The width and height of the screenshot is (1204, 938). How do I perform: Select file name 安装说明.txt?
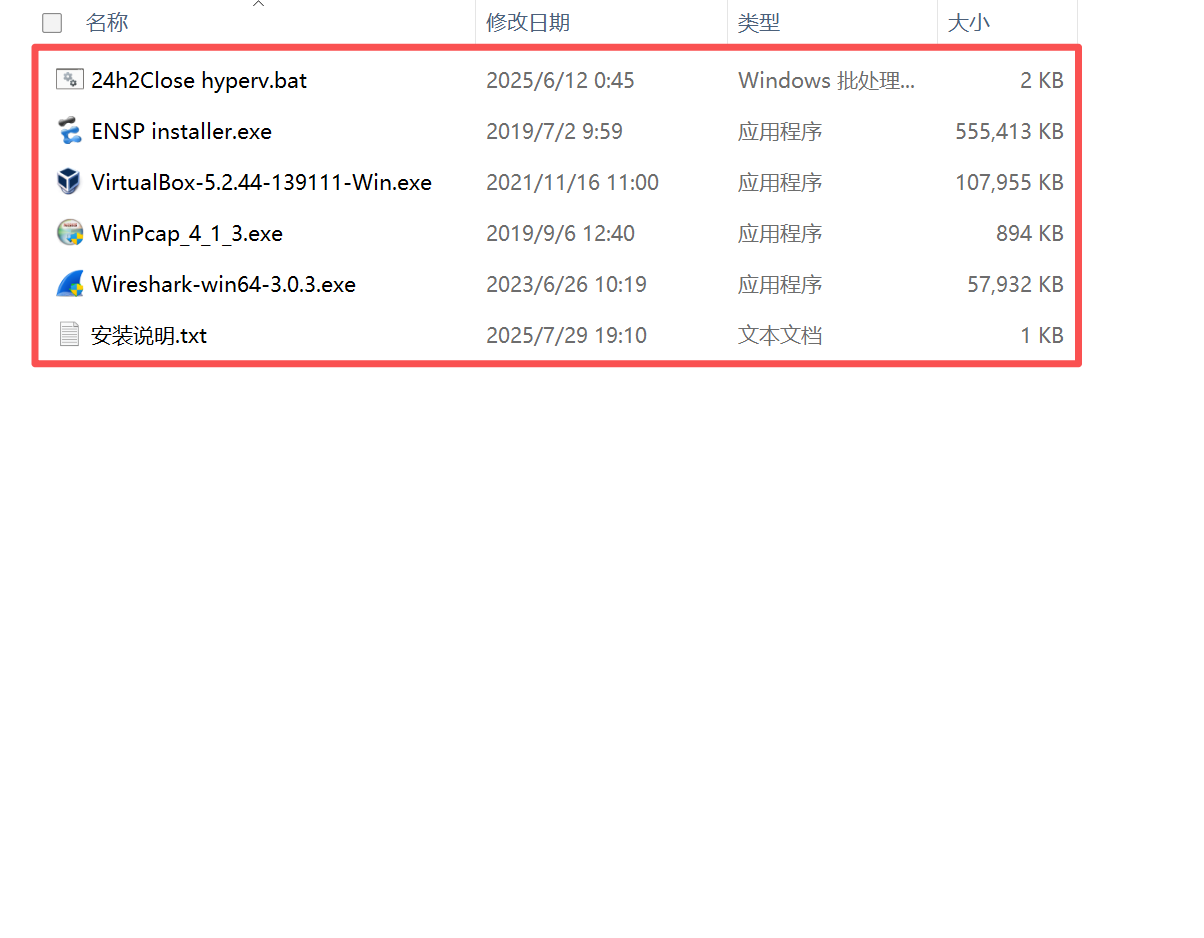[149, 335]
